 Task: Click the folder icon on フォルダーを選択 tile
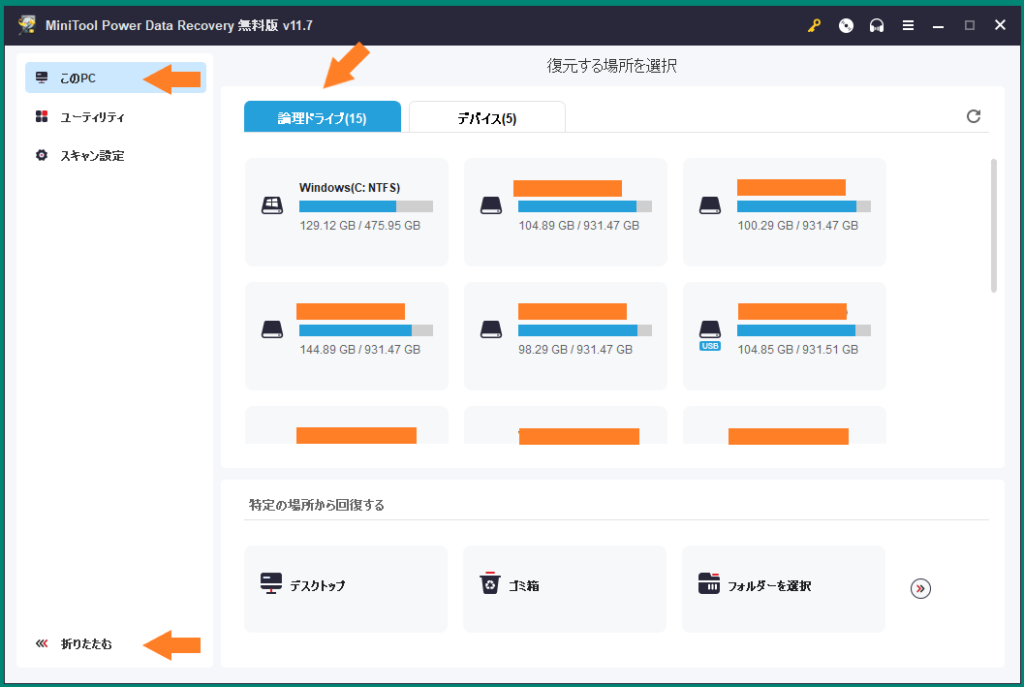pyautogui.click(x=710, y=581)
